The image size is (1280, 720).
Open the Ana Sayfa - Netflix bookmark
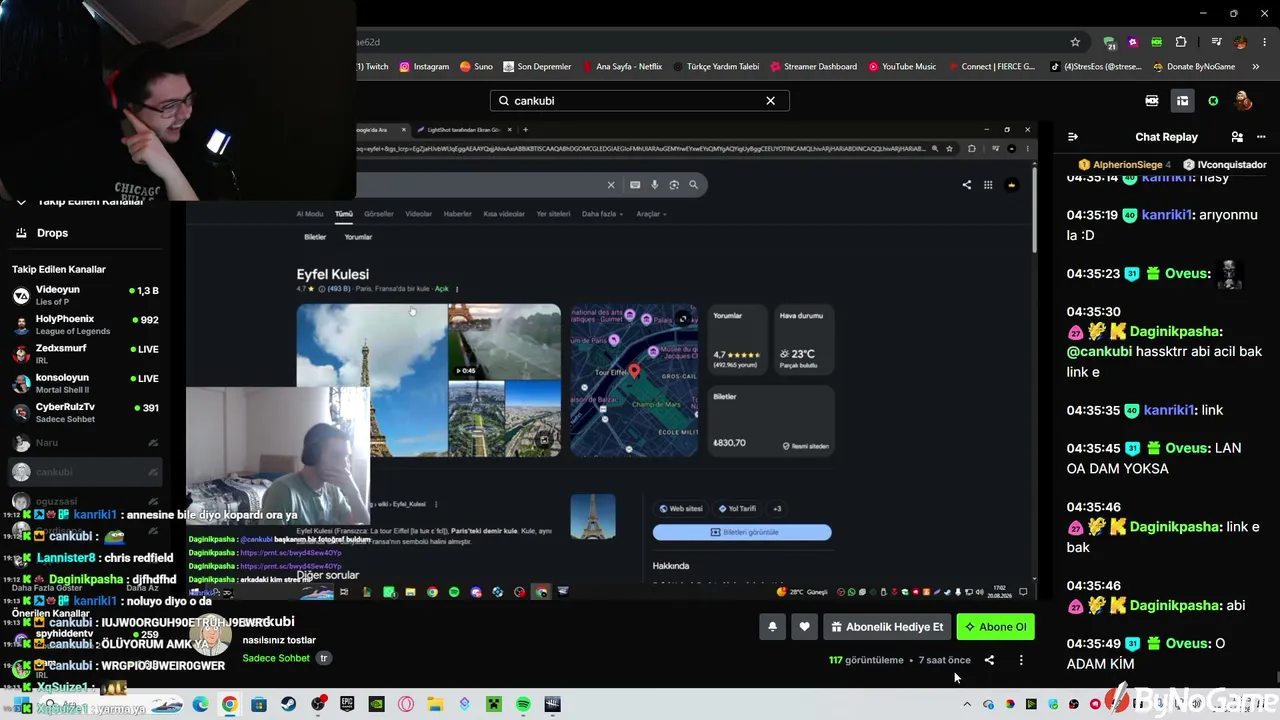point(621,67)
